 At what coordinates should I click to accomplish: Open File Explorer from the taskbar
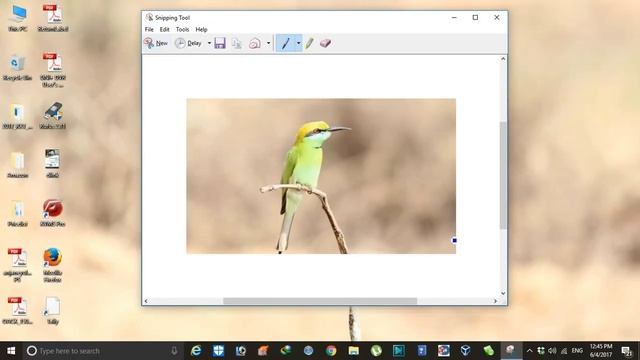[x=353, y=351]
